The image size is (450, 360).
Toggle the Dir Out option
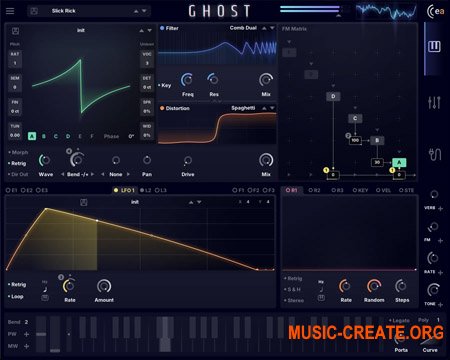[18, 174]
